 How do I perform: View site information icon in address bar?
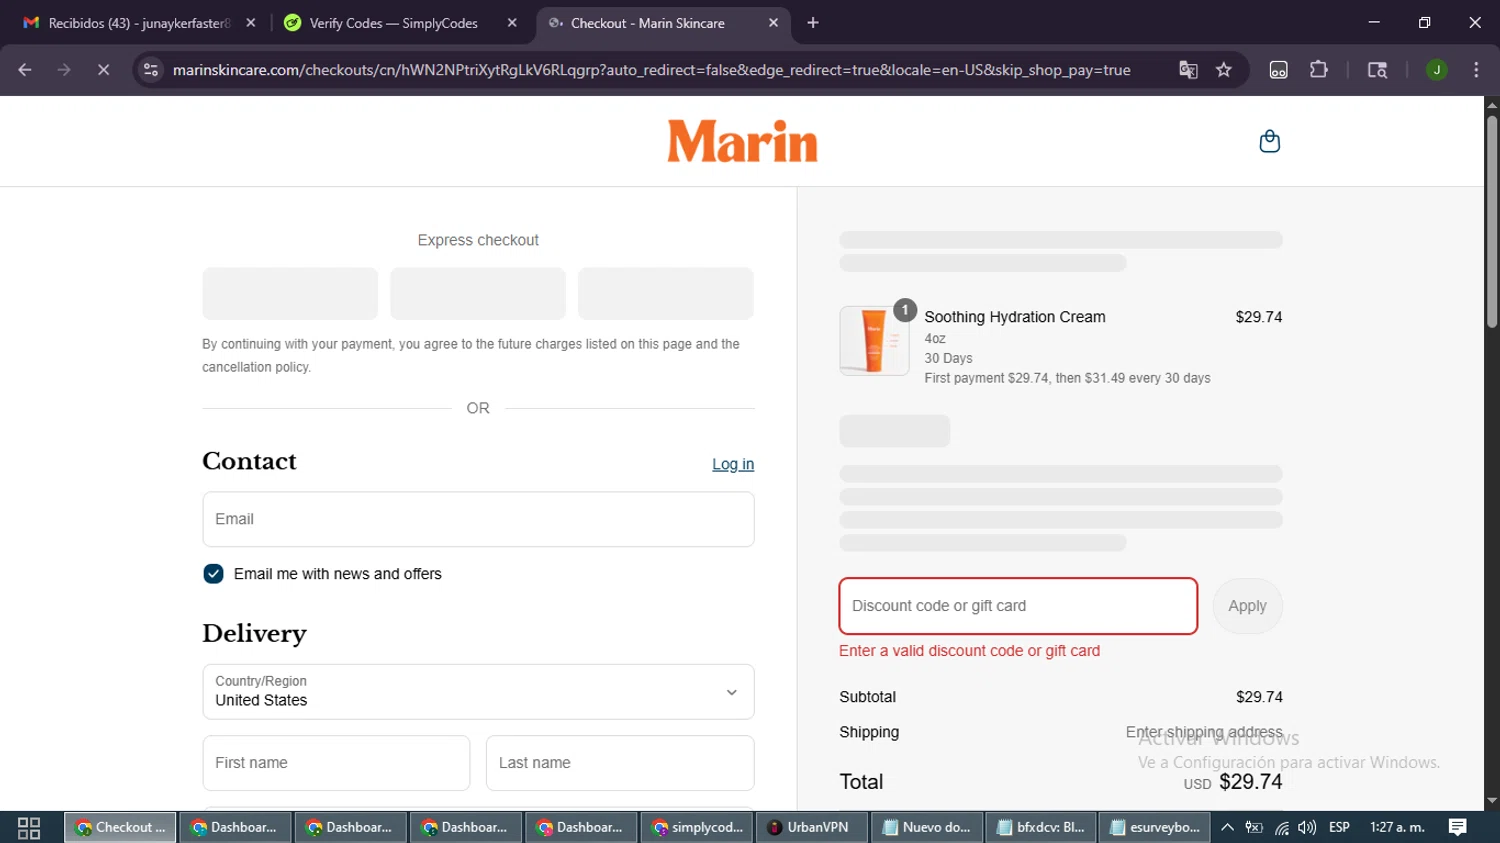(x=151, y=70)
